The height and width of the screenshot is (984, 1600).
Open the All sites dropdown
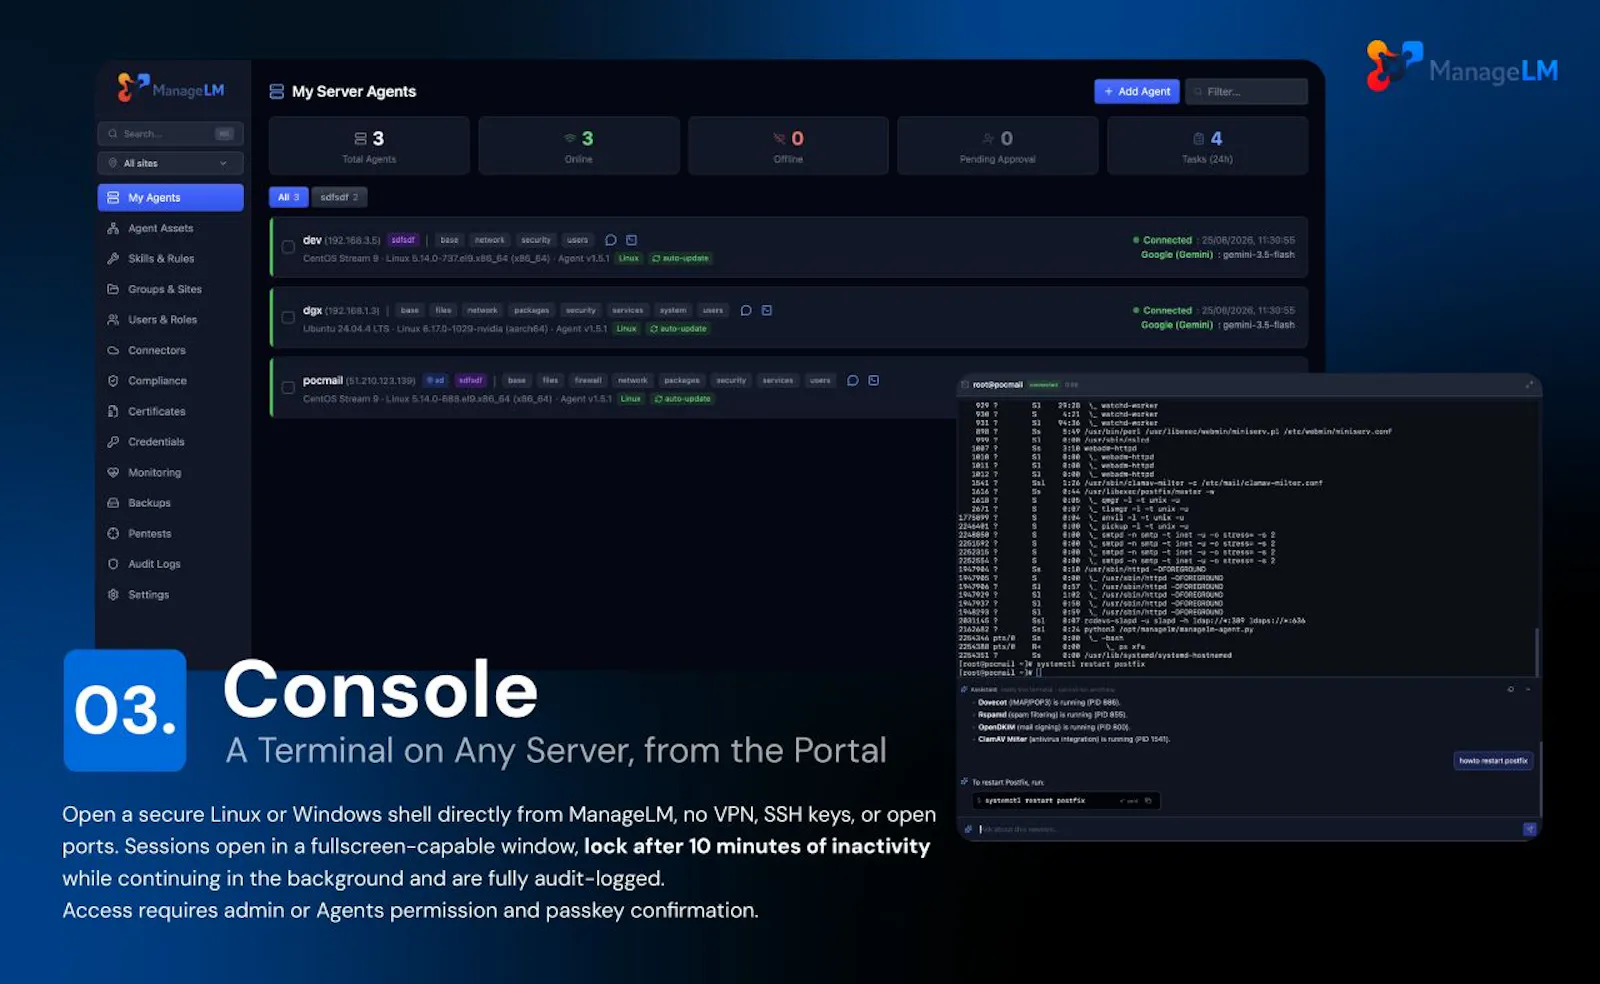click(171, 163)
